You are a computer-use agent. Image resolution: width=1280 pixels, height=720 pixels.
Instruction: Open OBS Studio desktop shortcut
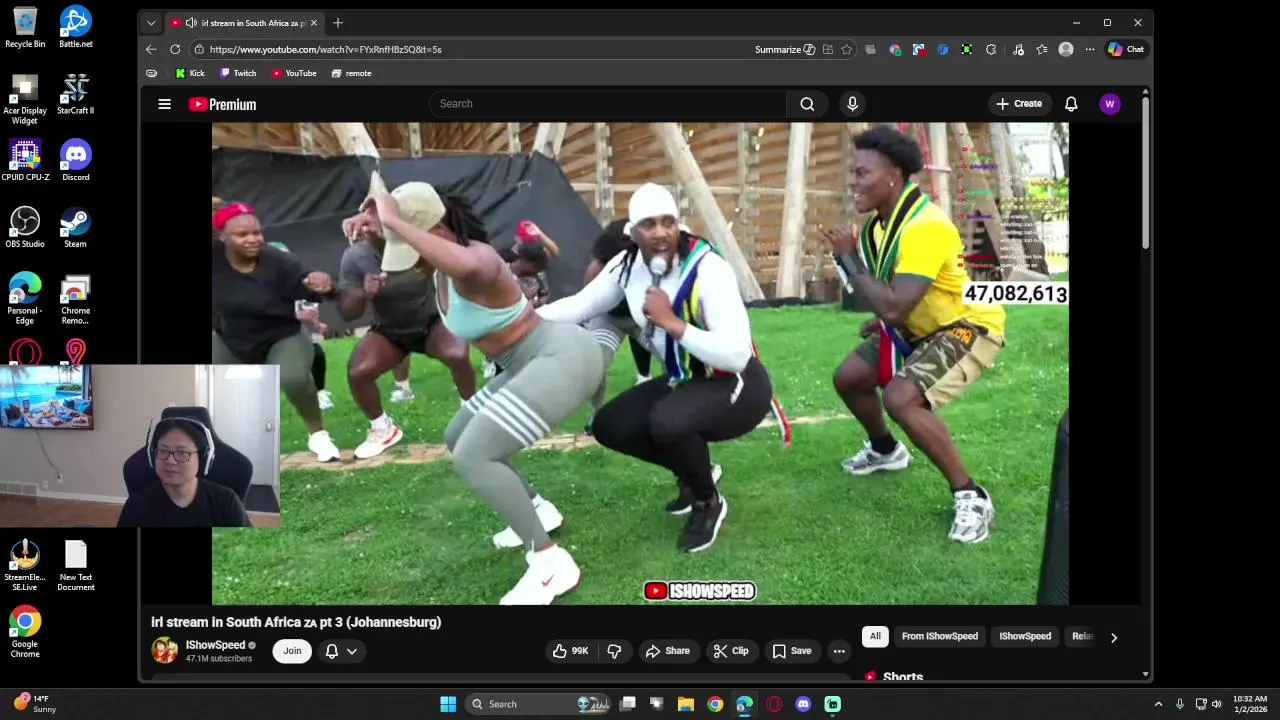(x=25, y=227)
